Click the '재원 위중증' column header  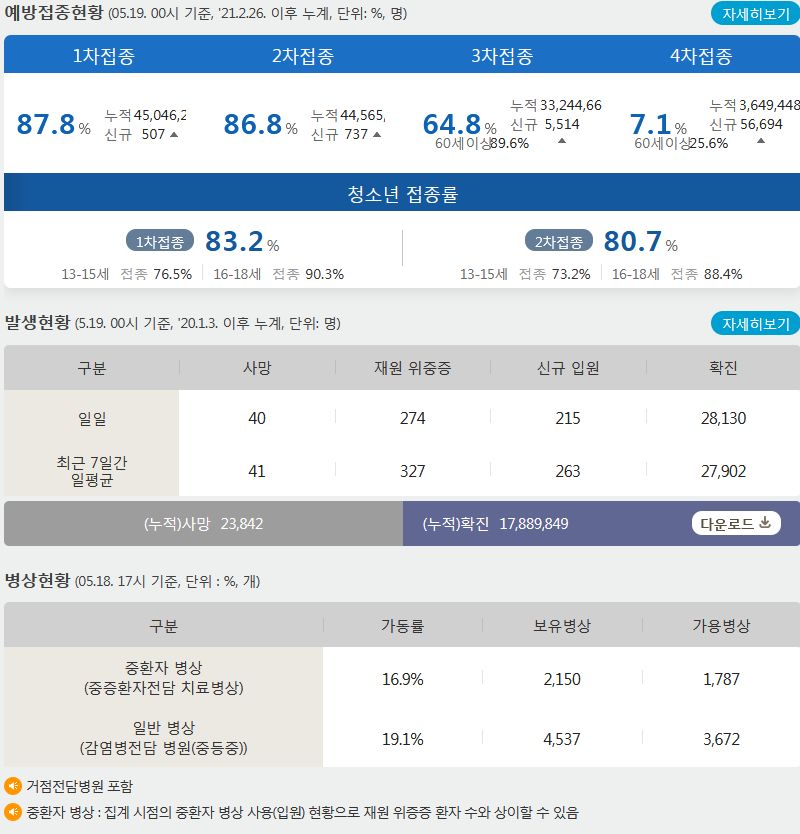tap(412, 368)
